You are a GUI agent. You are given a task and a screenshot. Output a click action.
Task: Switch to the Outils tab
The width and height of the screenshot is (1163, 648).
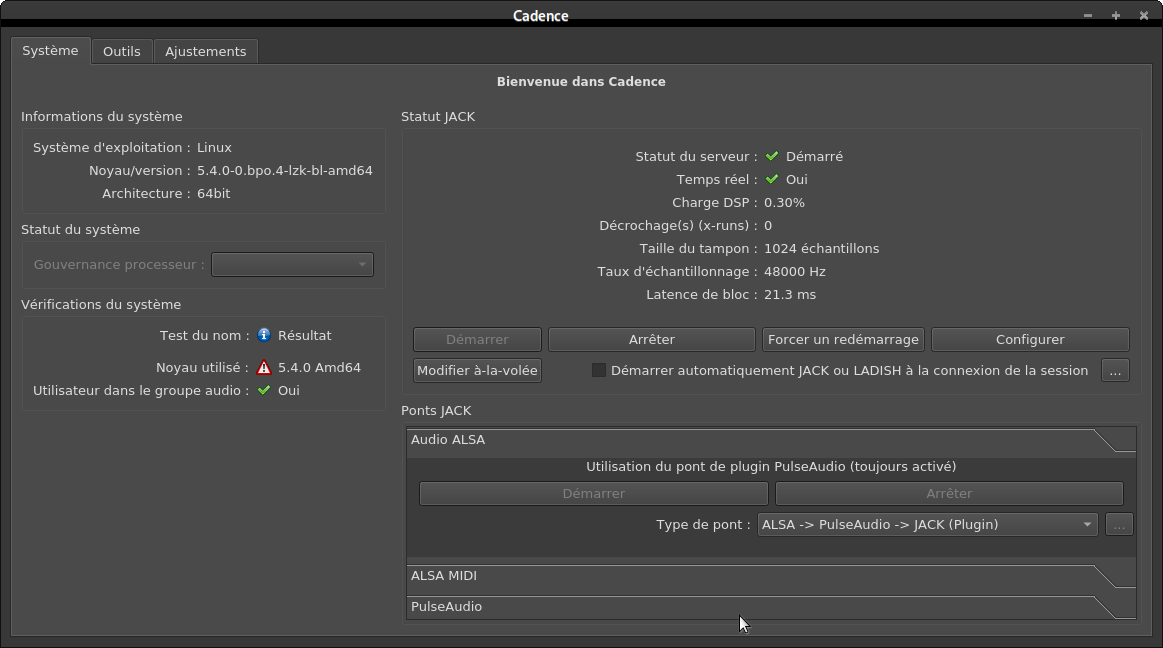[x=122, y=51]
